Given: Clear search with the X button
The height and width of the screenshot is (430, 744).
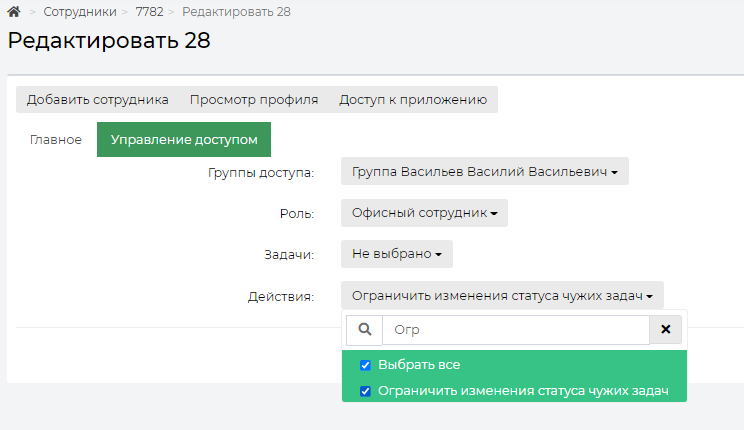Looking at the screenshot, I should [665, 329].
